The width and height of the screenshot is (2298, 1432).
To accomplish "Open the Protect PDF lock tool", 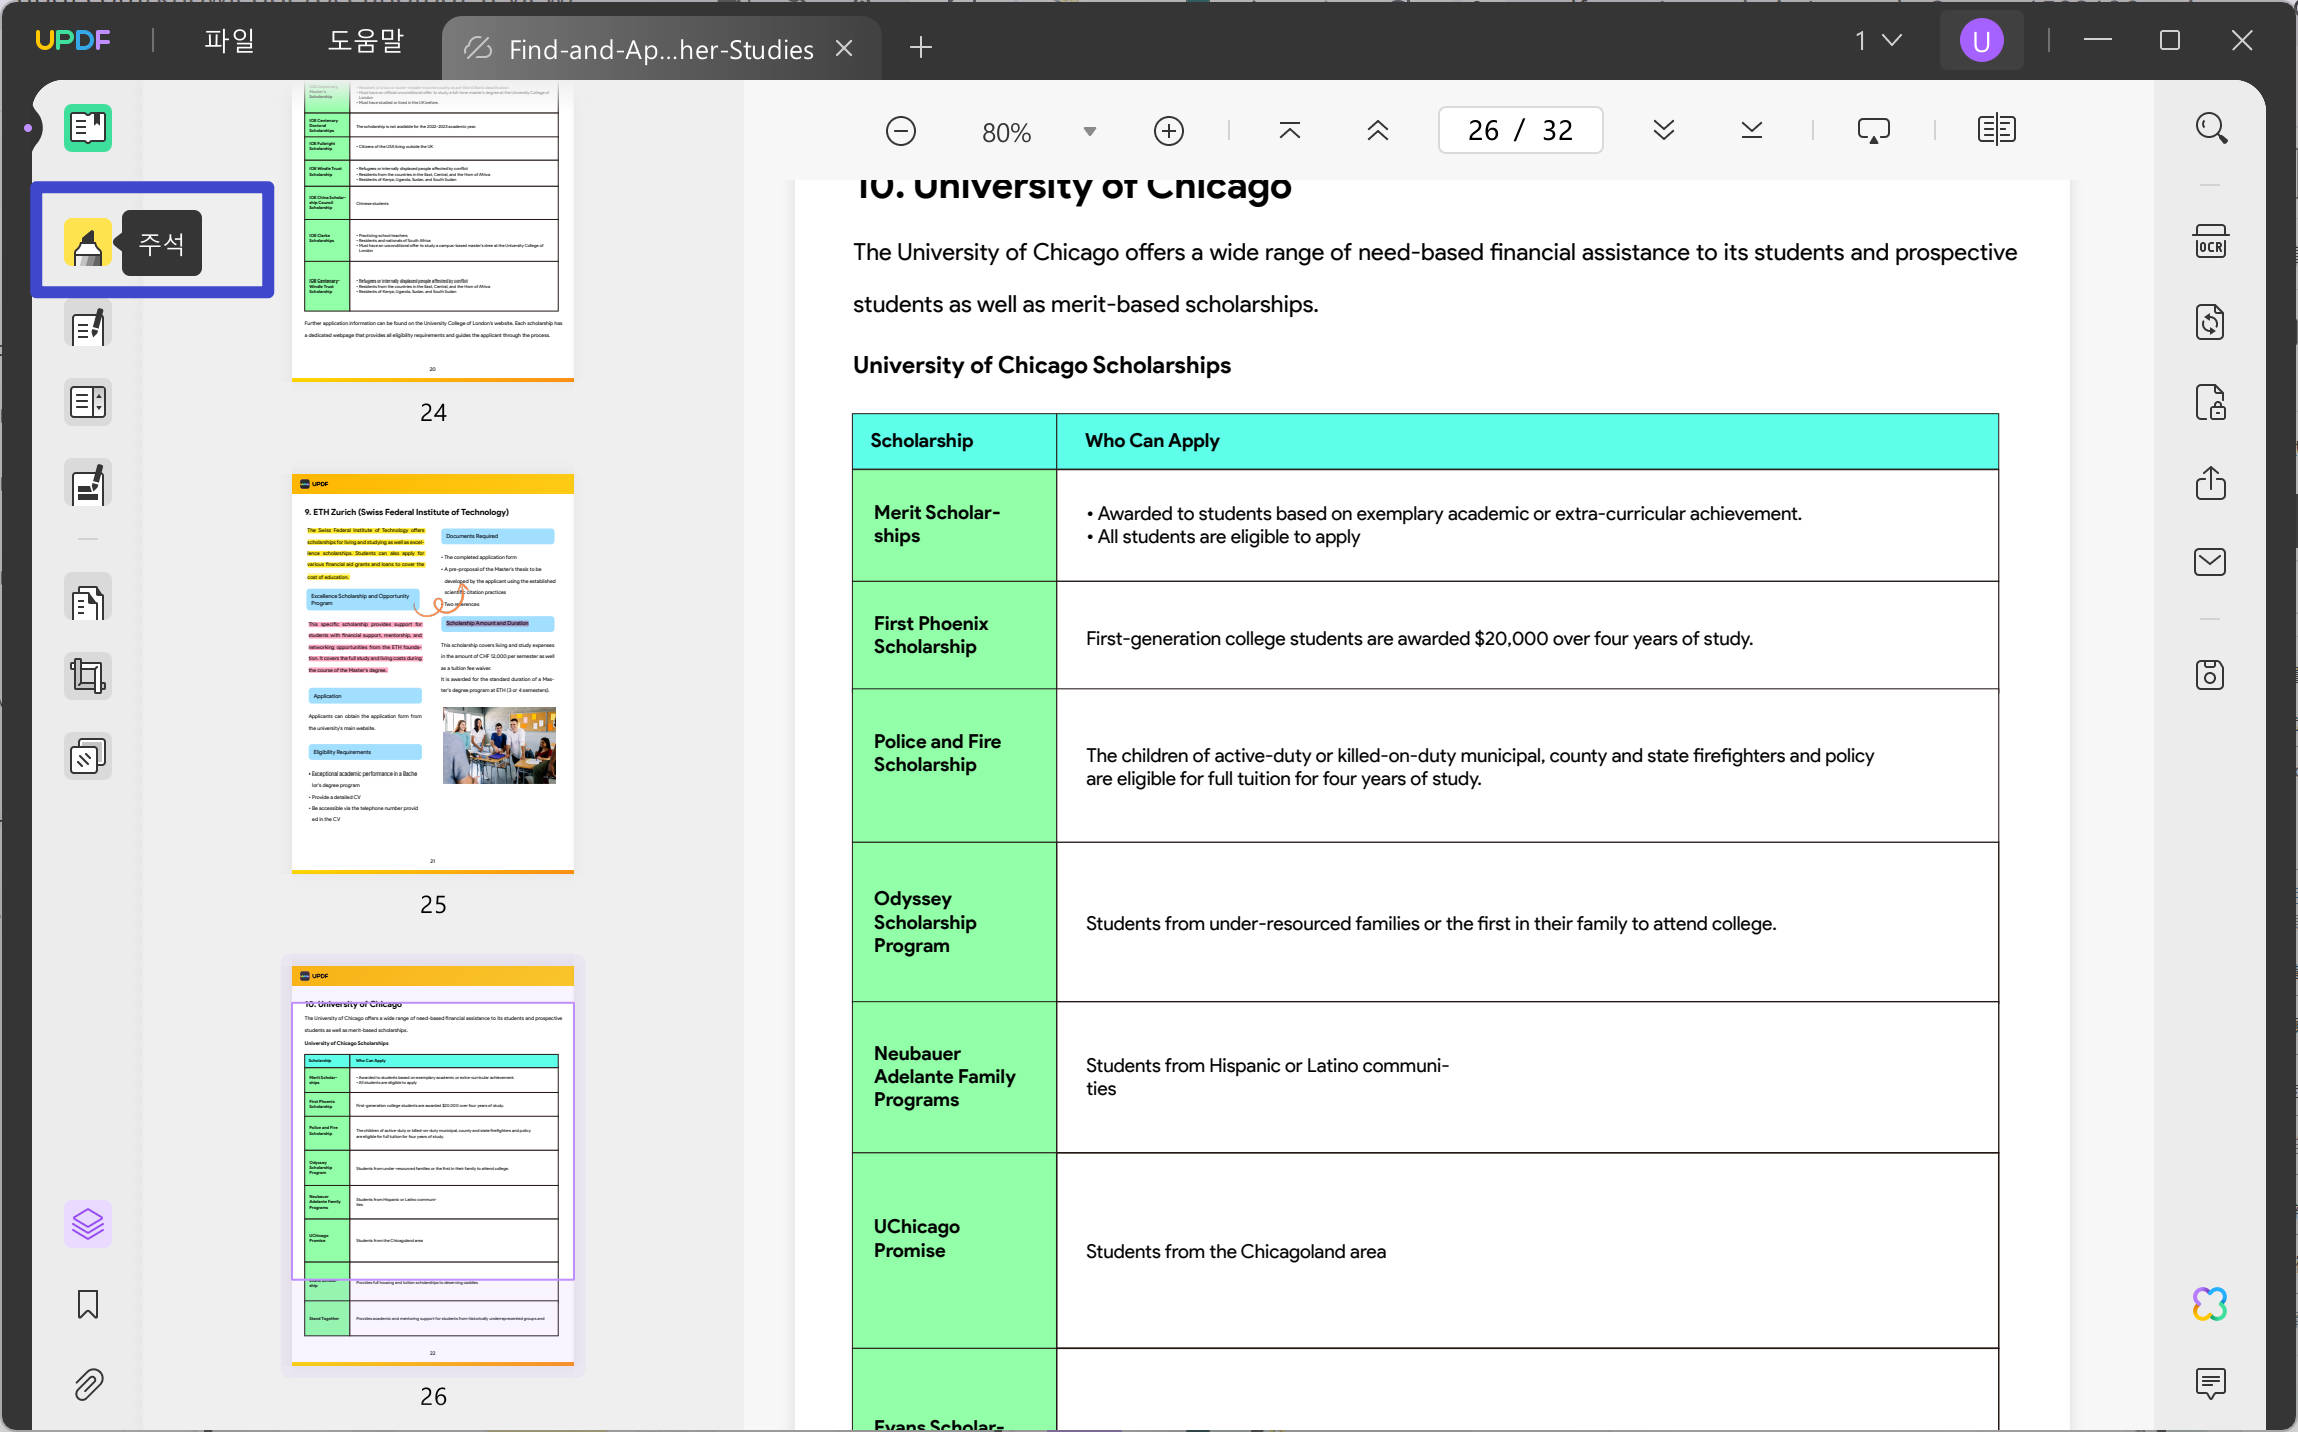I will (2211, 402).
